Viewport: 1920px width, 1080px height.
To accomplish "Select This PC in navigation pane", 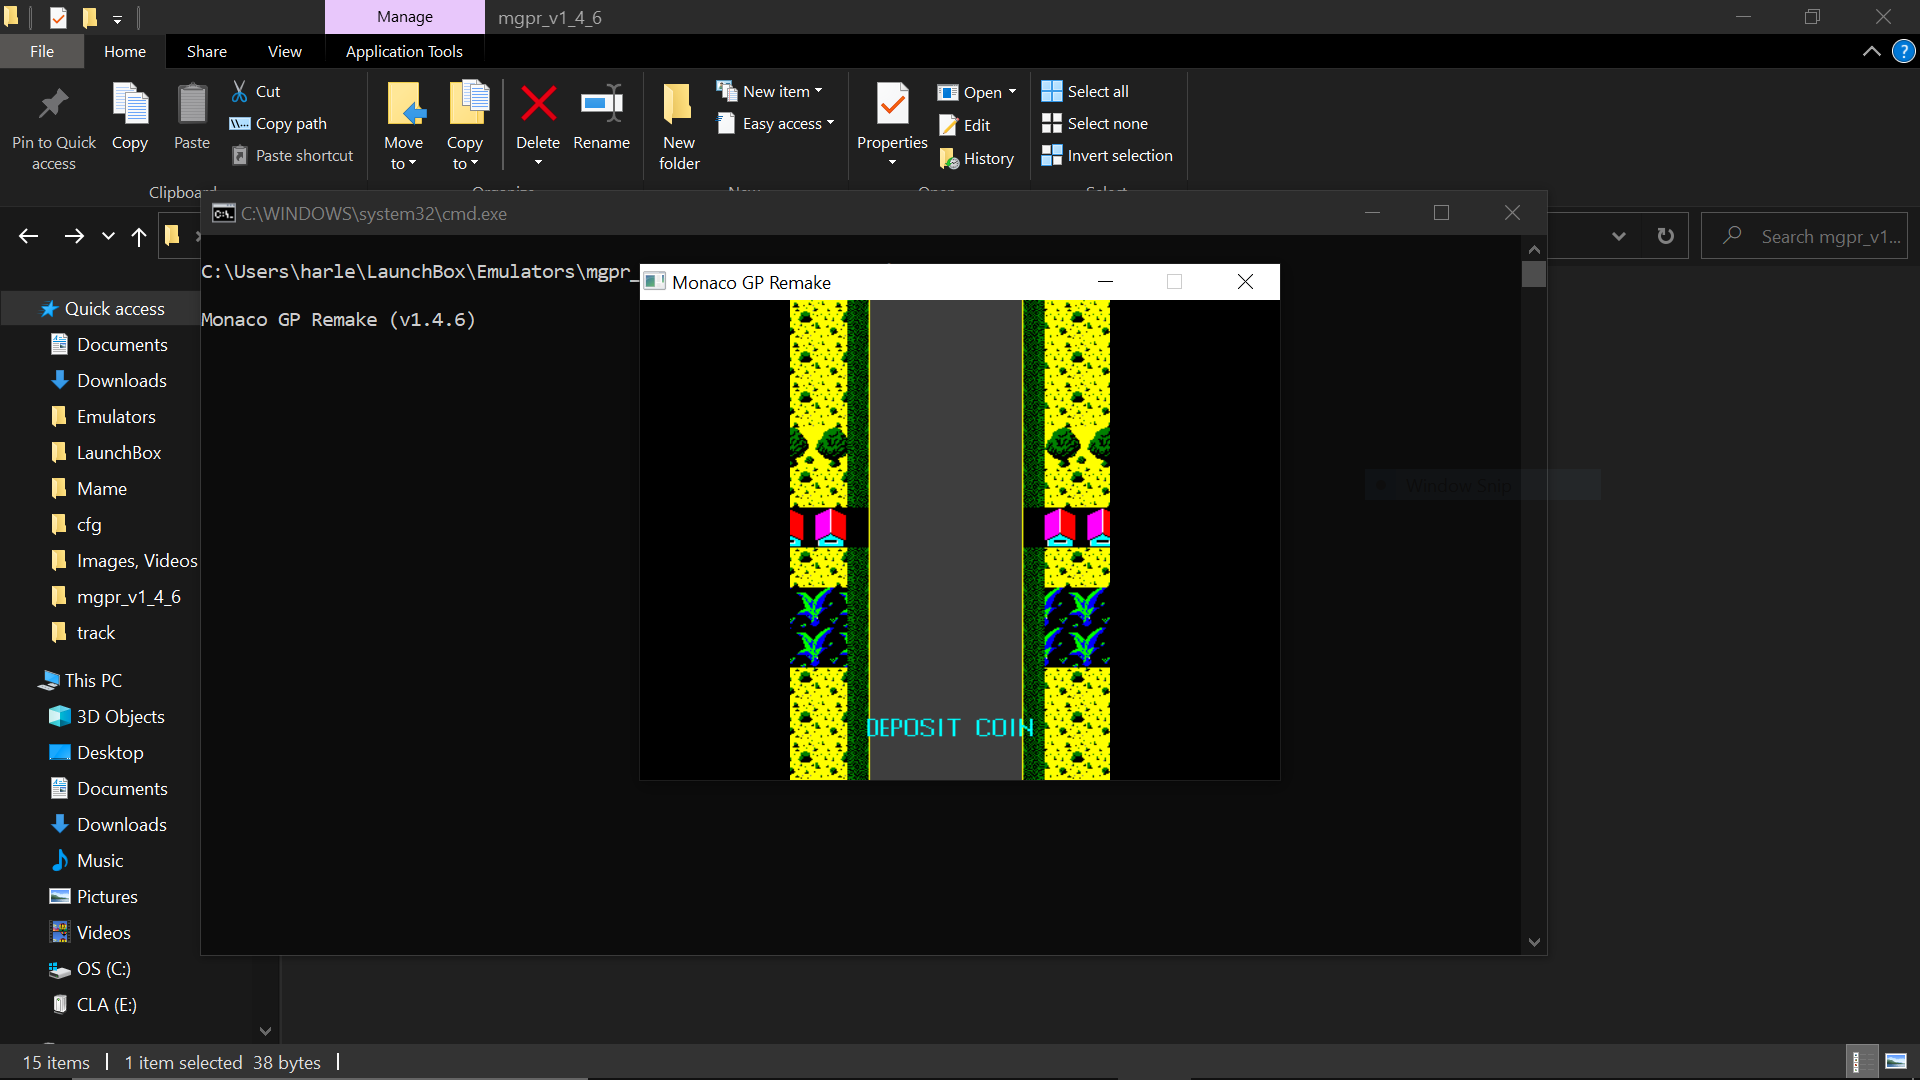I will click(x=93, y=680).
